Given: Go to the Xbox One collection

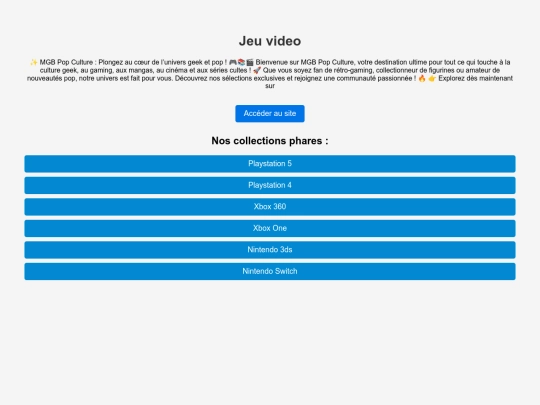Looking at the screenshot, I should [270, 228].
